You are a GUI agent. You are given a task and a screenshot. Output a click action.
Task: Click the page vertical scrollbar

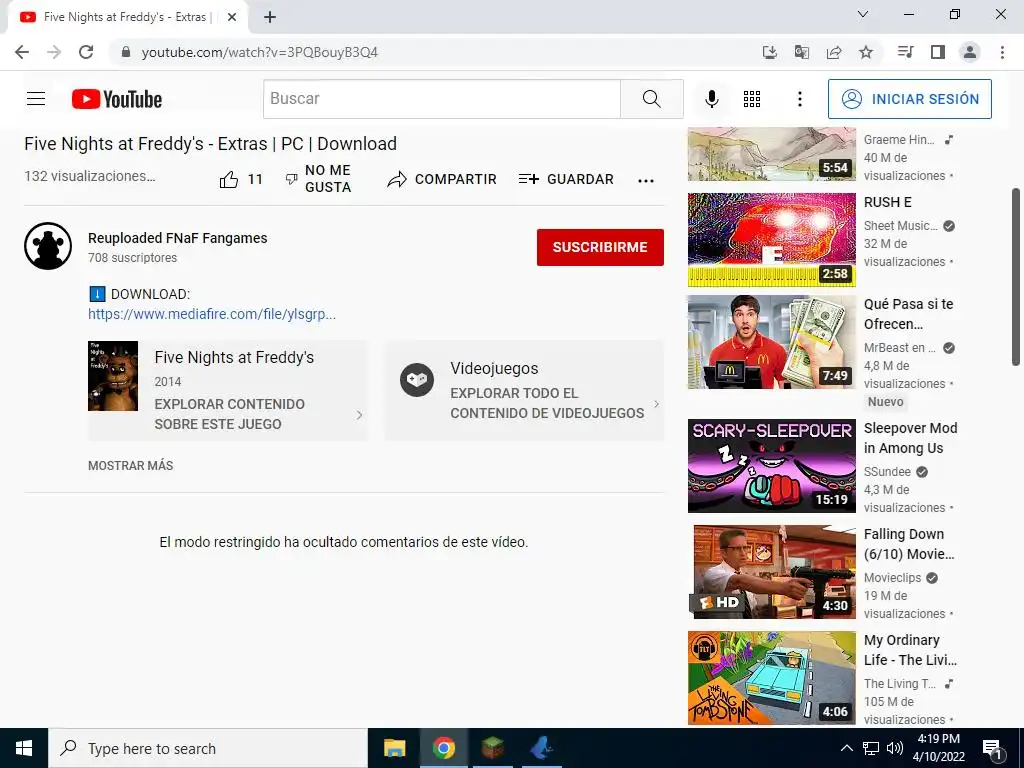pyautogui.click(x=1016, y=278)
